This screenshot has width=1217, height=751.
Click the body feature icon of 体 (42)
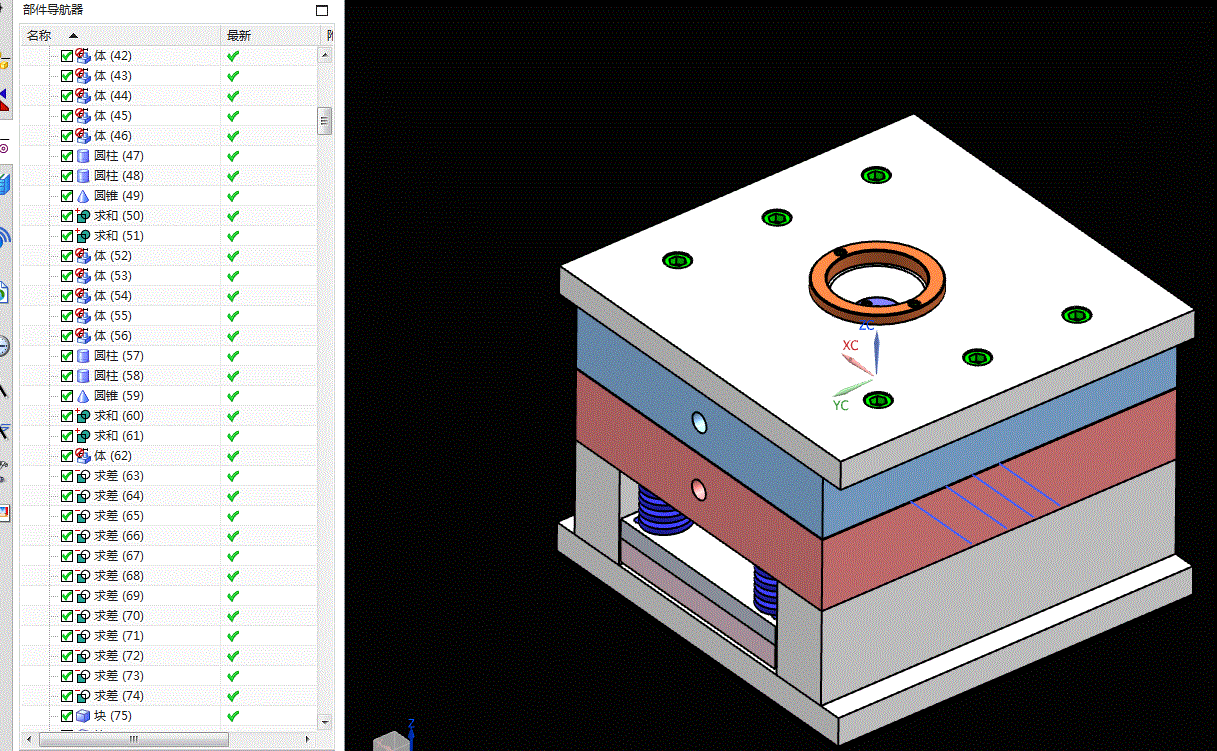pos(83,56)
